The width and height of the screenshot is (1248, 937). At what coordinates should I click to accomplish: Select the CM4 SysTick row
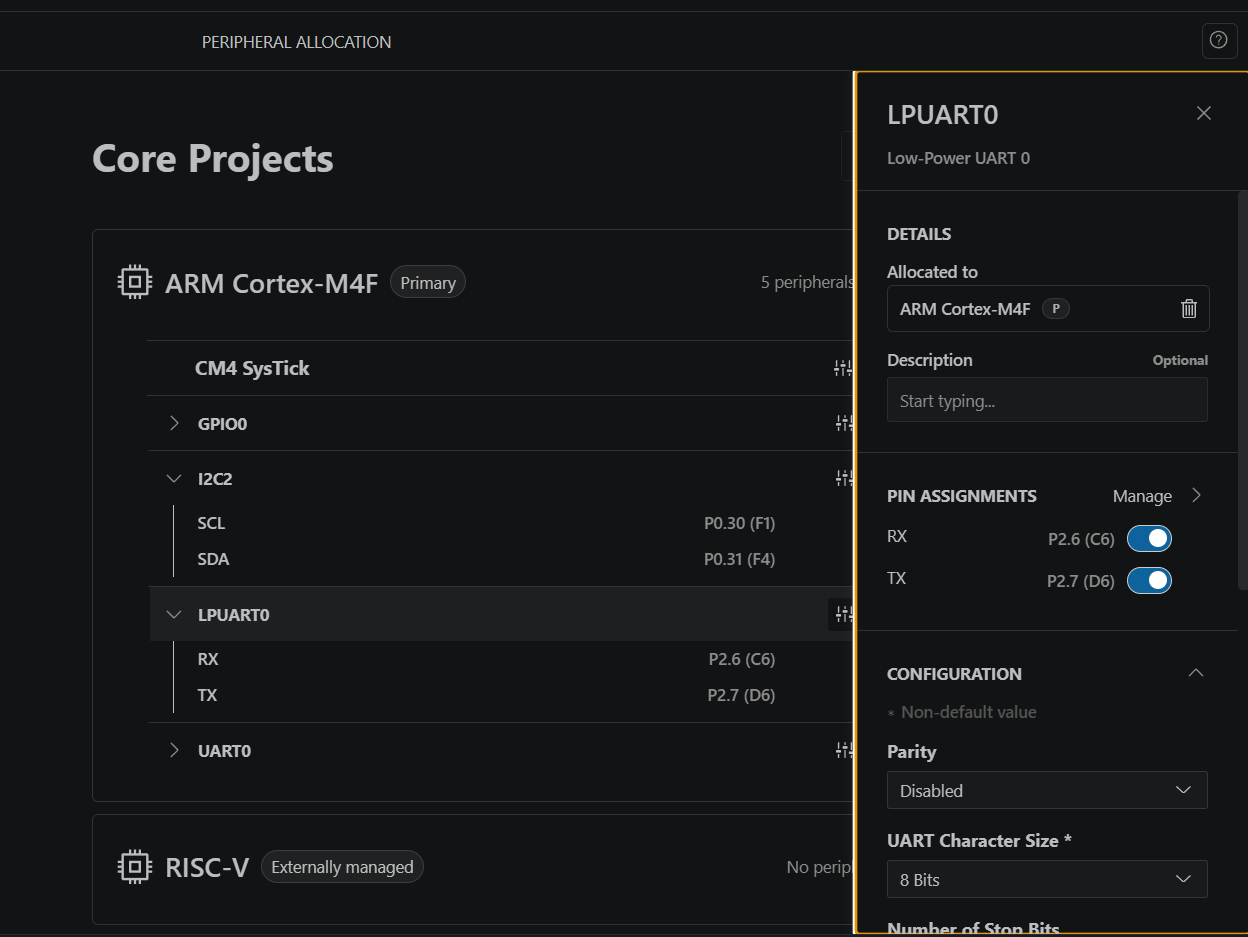tap(499, 368)
